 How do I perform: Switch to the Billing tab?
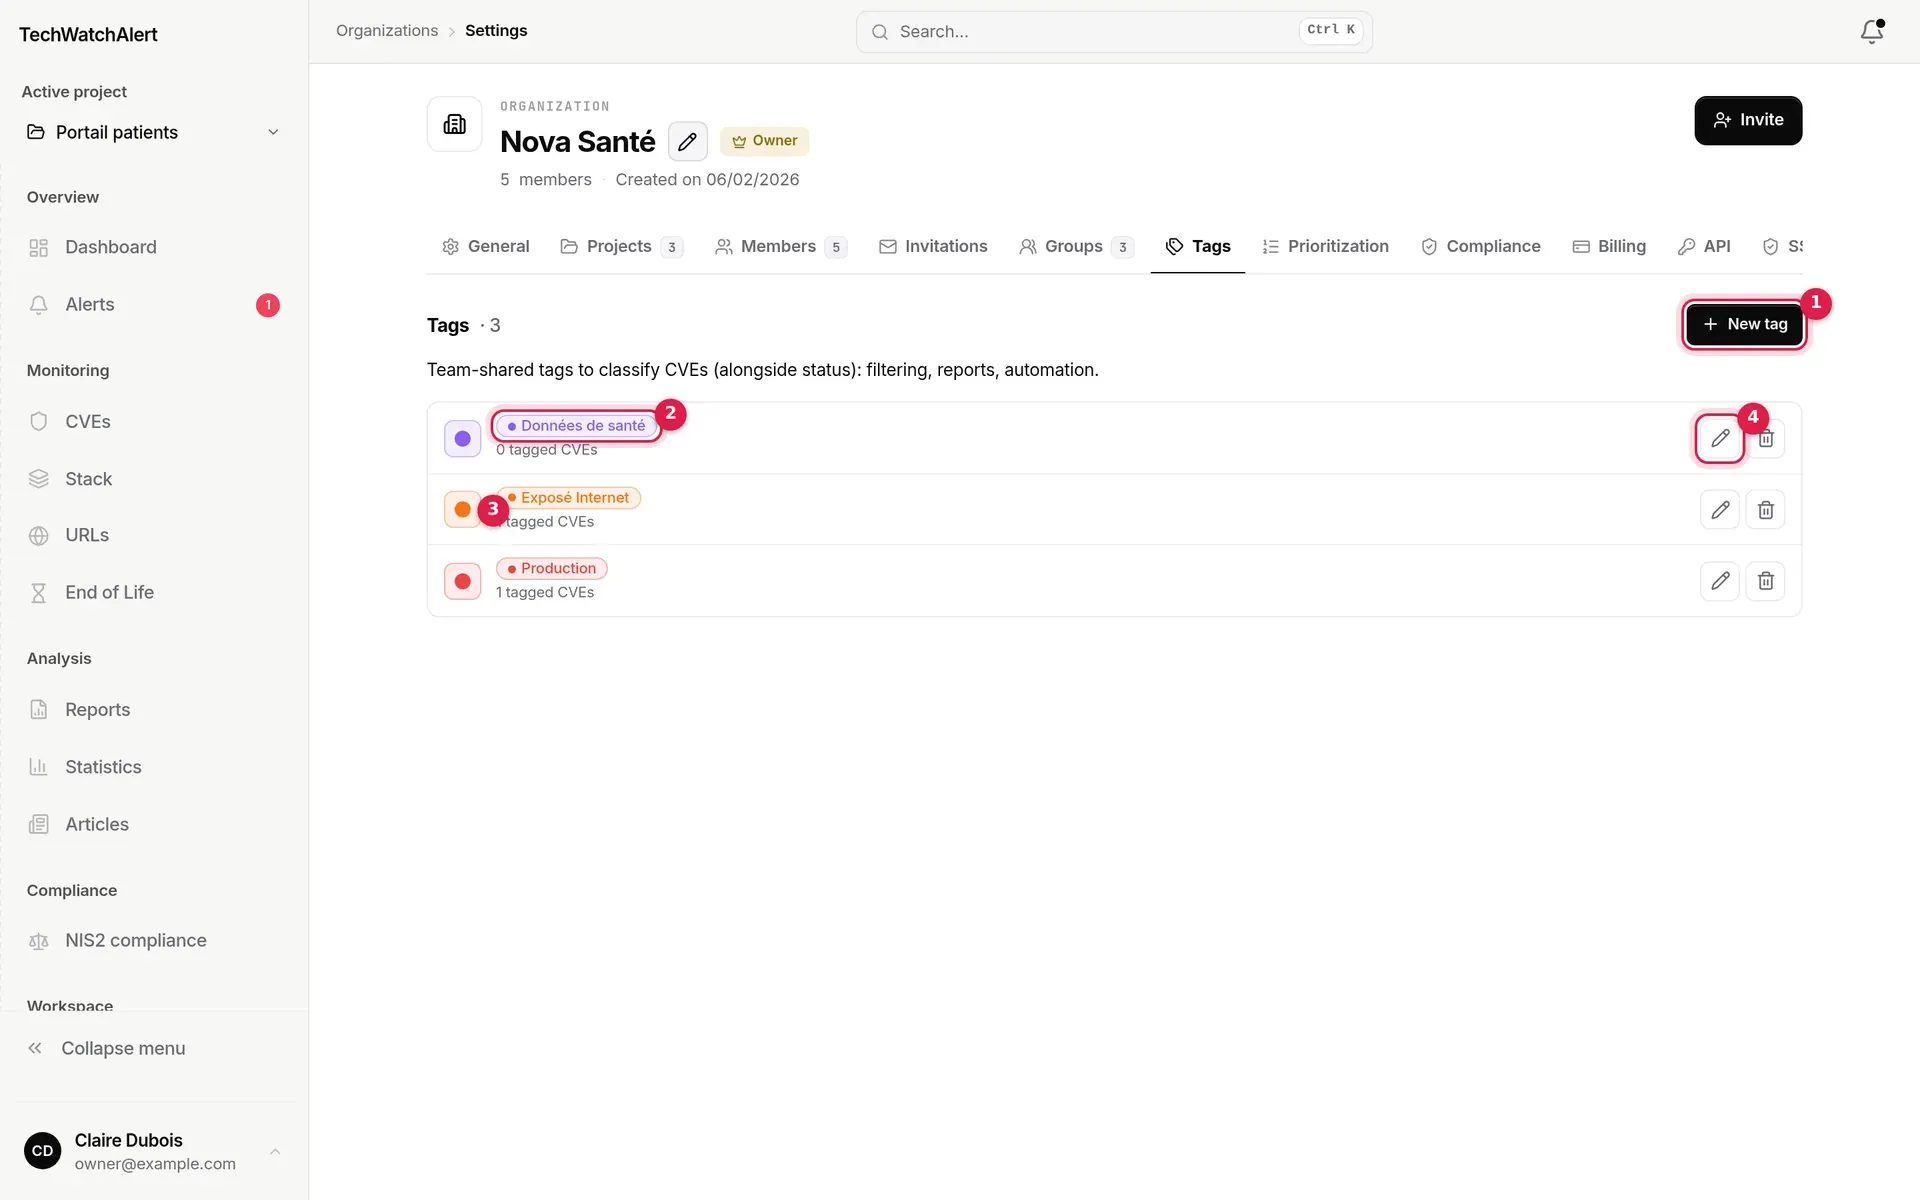coord(1609,247)
